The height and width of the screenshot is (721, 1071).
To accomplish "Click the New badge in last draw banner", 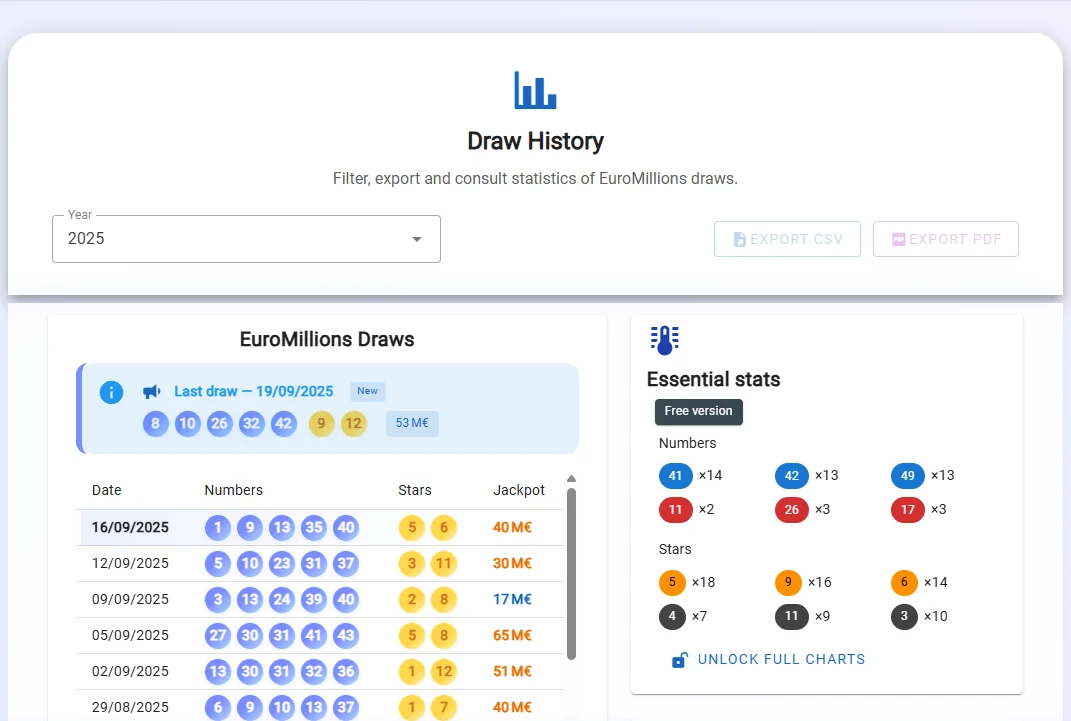I will 367,391.
